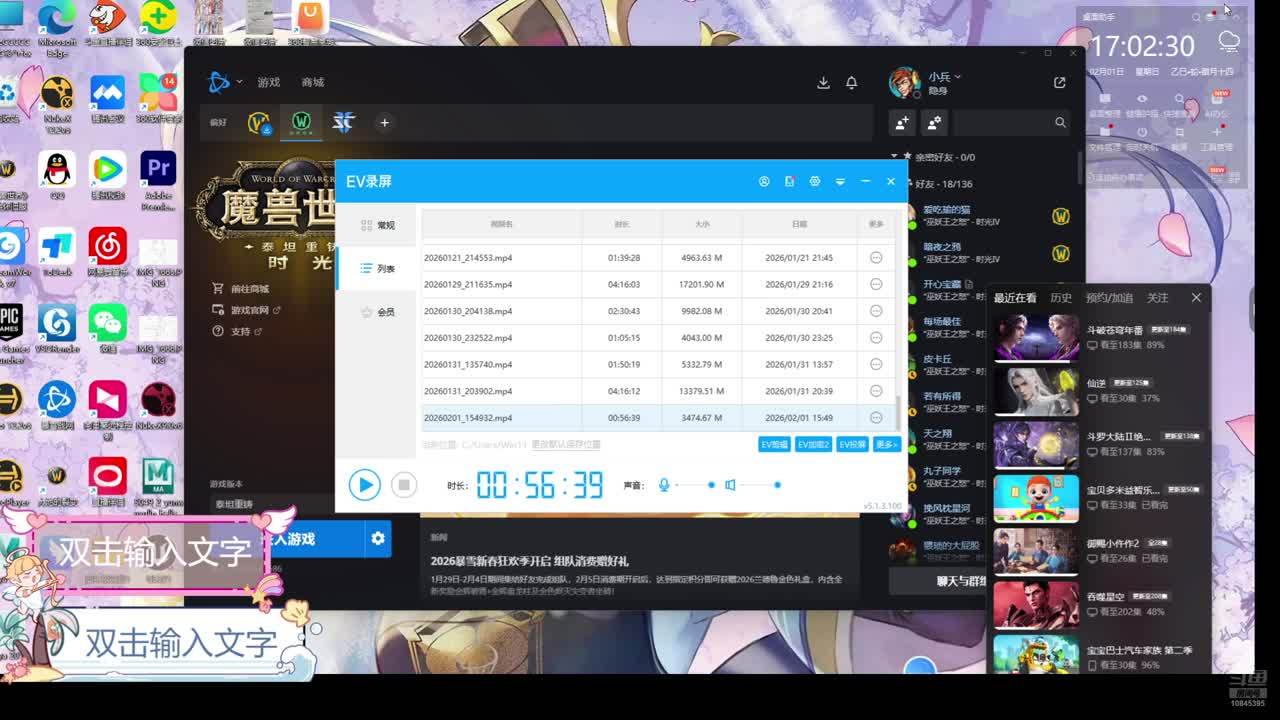
Task: Open more options for 20260129_211635.mp4
Action: click(876, 284)
